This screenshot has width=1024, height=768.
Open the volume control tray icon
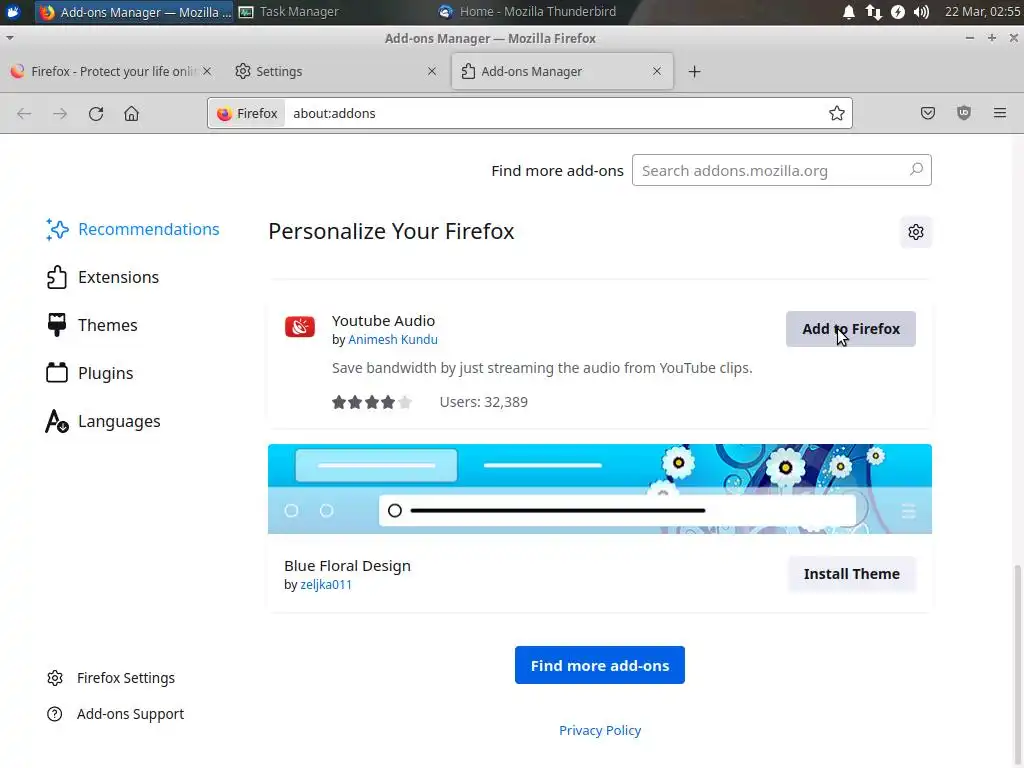(x=921, y=12)
